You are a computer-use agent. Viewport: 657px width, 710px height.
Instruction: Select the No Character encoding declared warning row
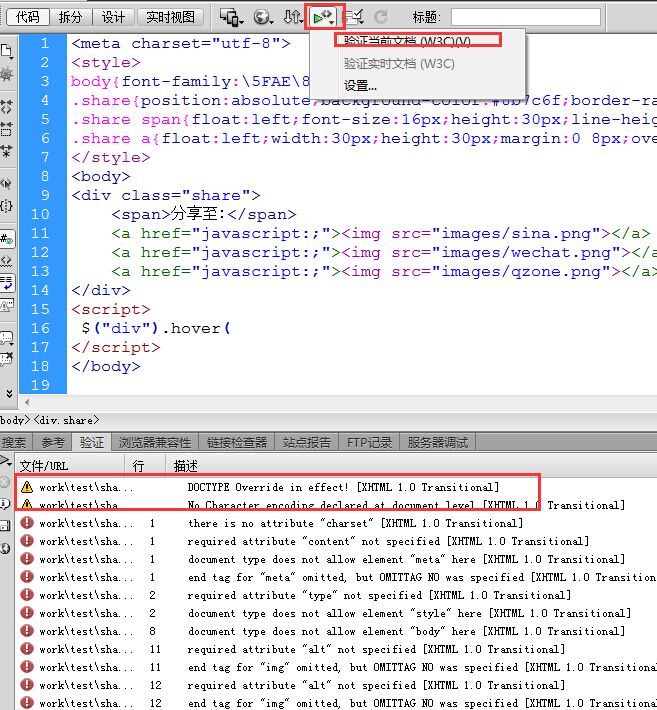coord(336,505)
